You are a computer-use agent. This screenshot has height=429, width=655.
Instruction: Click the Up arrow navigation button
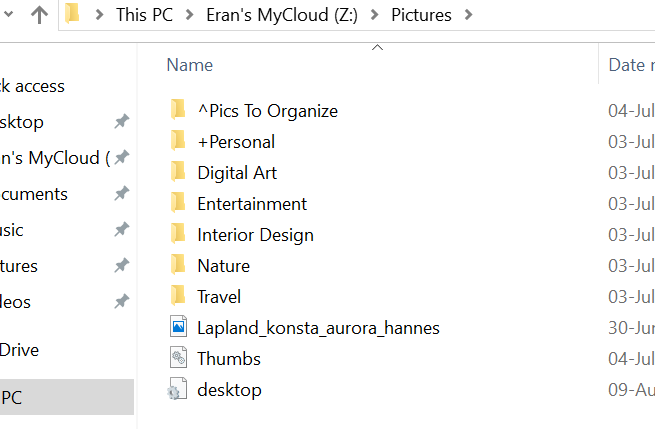pyautogui.click(x=40, y=15)
